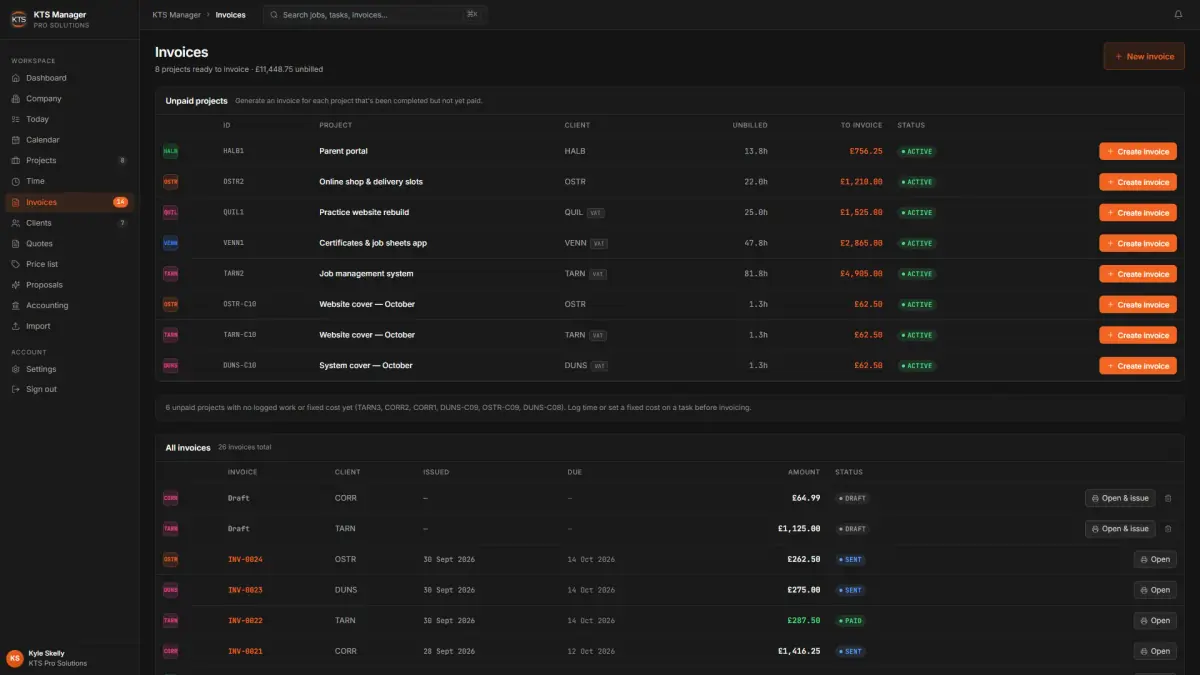Click Kyle Skelly user profile name
The image size is (1200, 675).
pyautogui.click(x=47, y=653)
